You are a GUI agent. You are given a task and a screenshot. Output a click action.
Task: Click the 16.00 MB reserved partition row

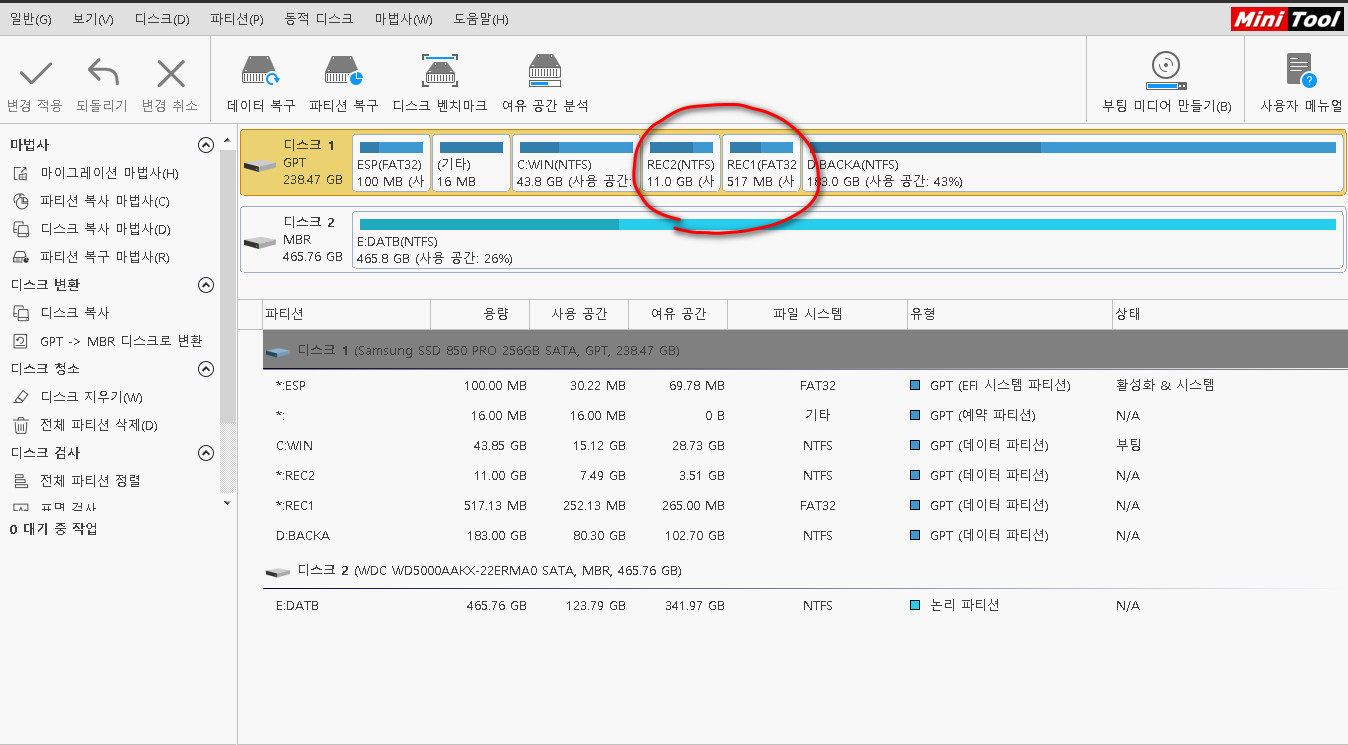805,415
